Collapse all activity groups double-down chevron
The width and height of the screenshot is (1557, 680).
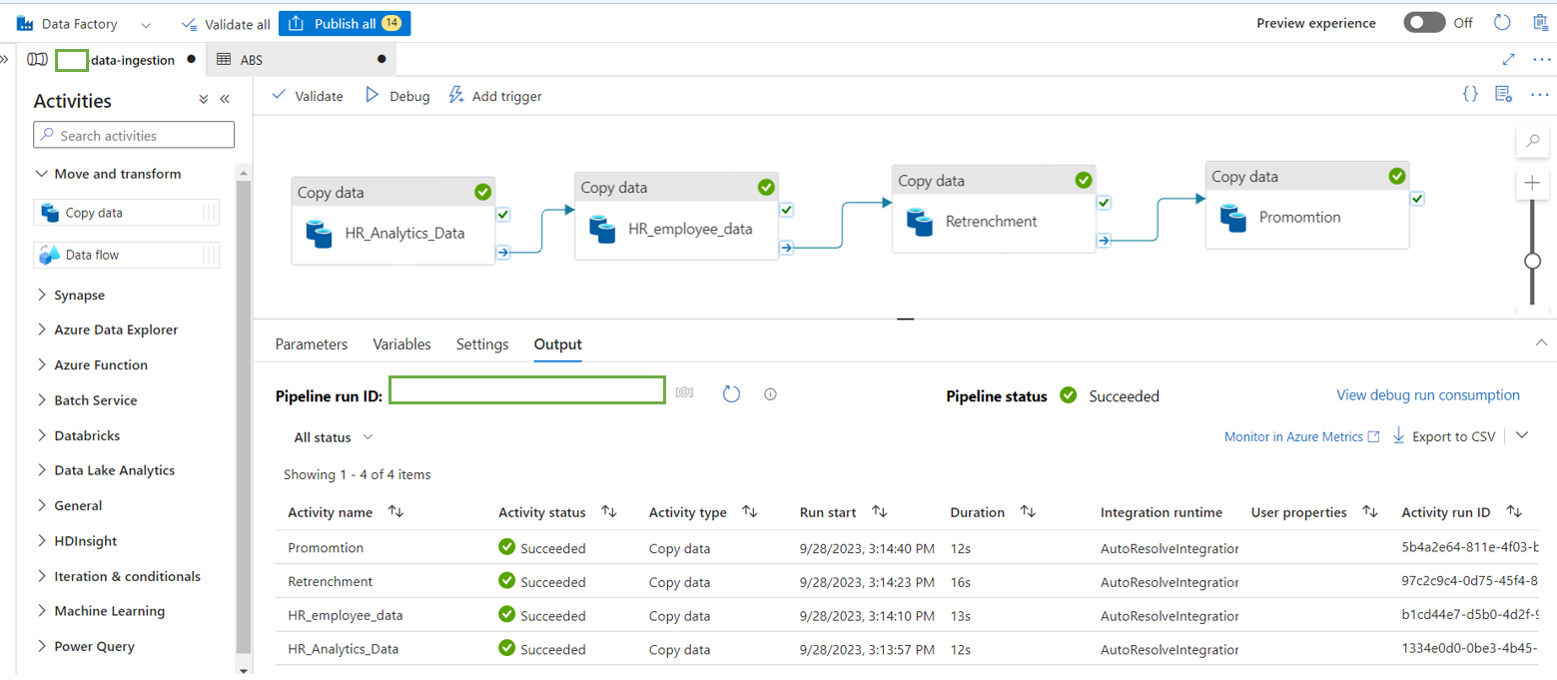point(204,99)
